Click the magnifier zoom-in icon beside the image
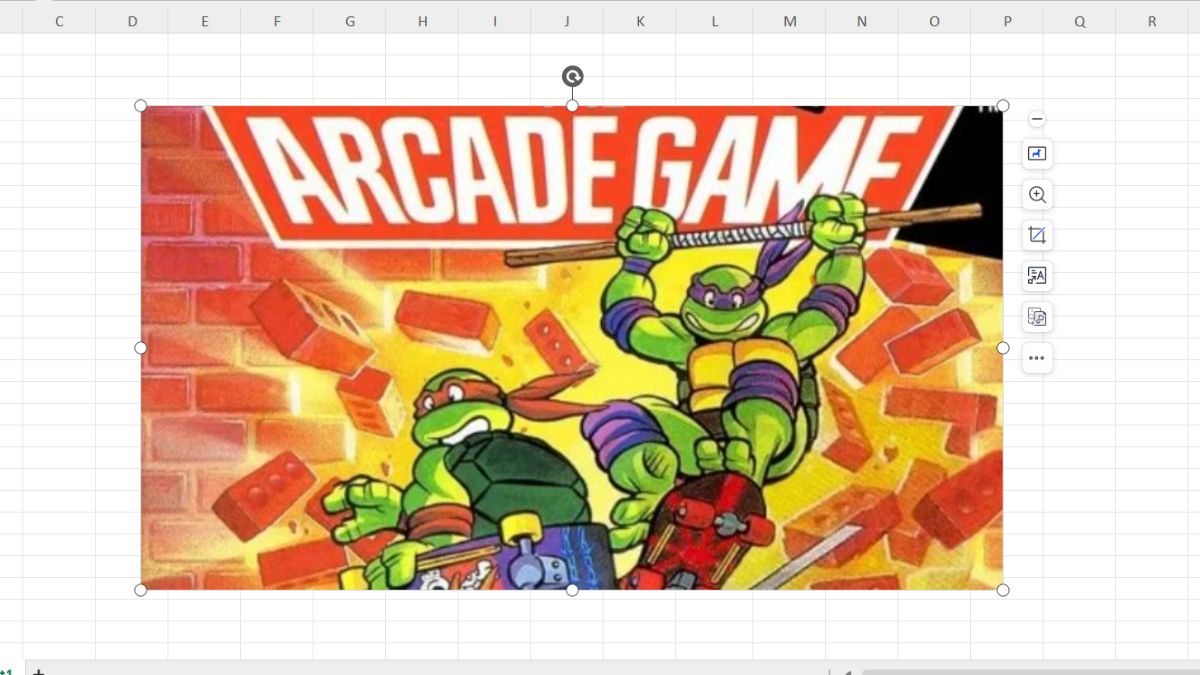The height and width of the screenshot is (675, 1200). click(1037, 195)
